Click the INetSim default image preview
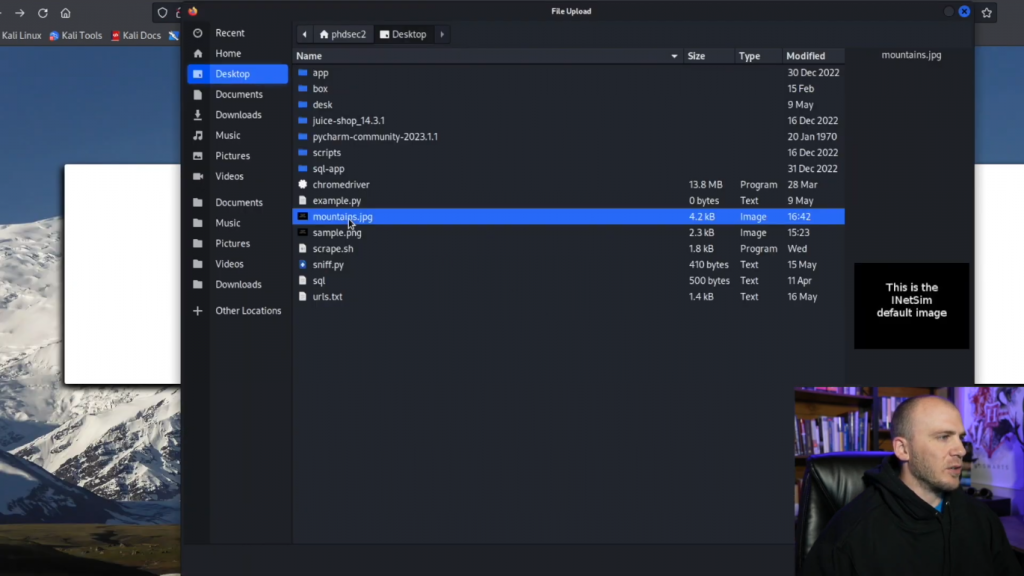Screen dimensions: 1024x576 [912, 306]
